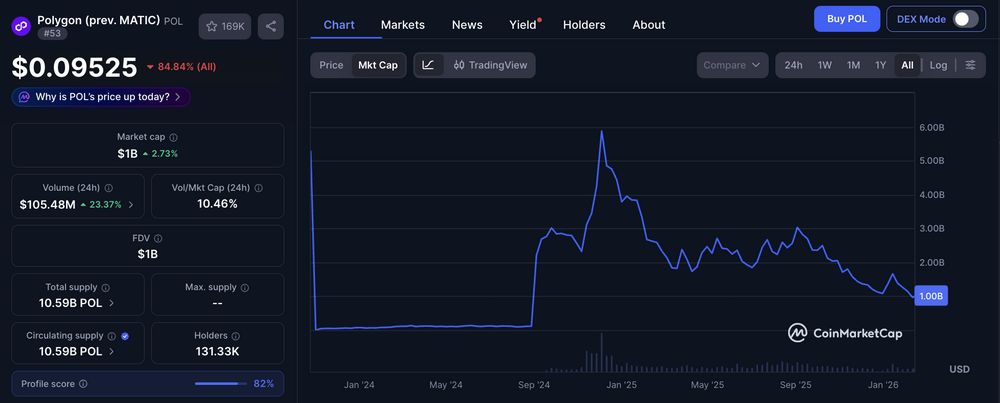Click the 131.33K holders value
Screen dimensions: 1000x403
217,351
